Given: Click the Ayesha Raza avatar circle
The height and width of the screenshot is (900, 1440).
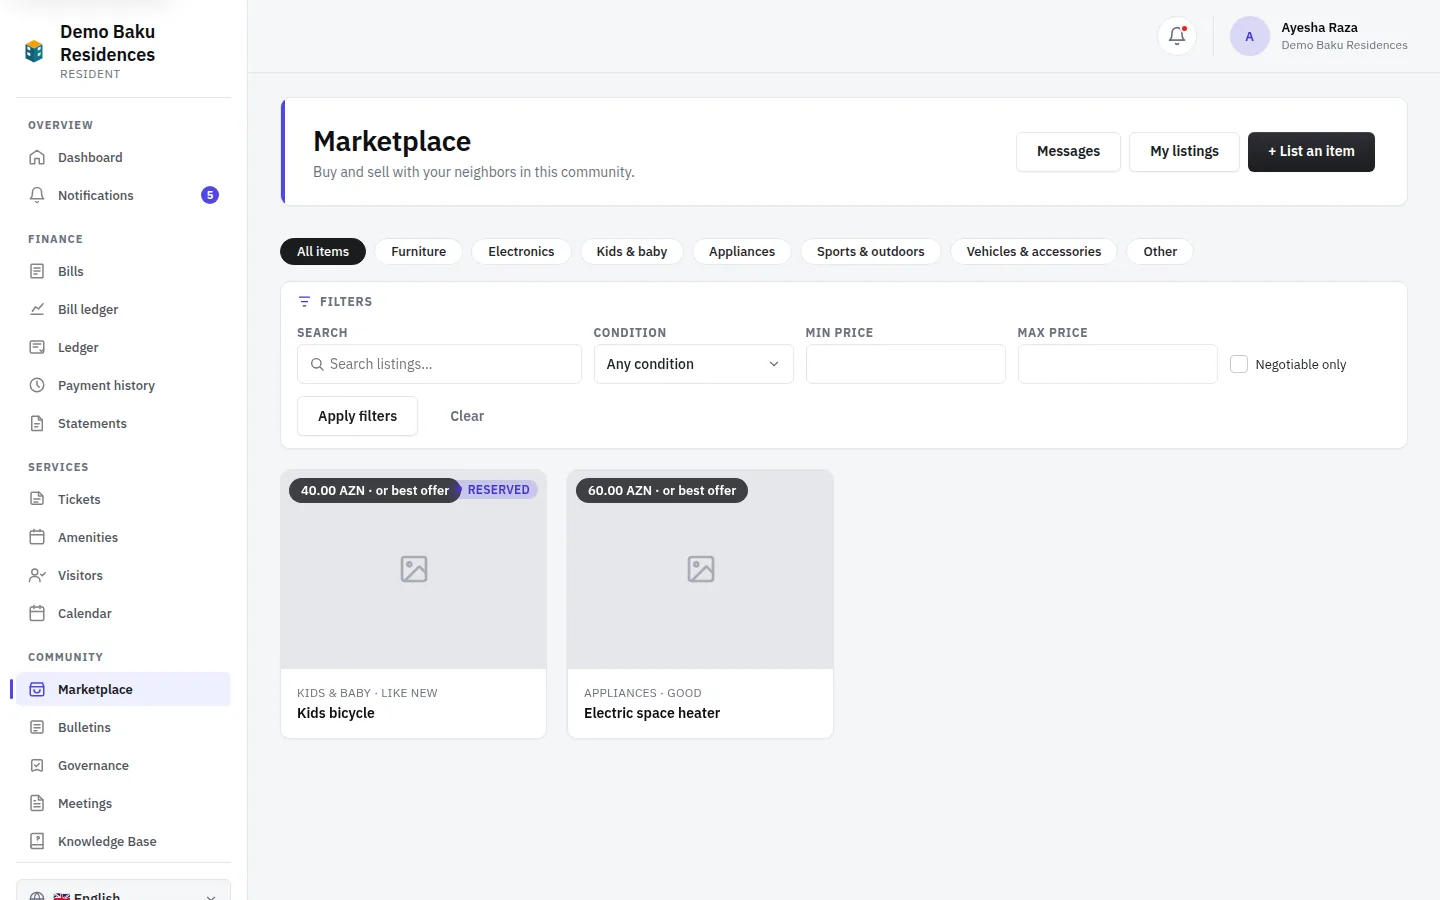Looking at the screenshot, I should click(1249, 36).
